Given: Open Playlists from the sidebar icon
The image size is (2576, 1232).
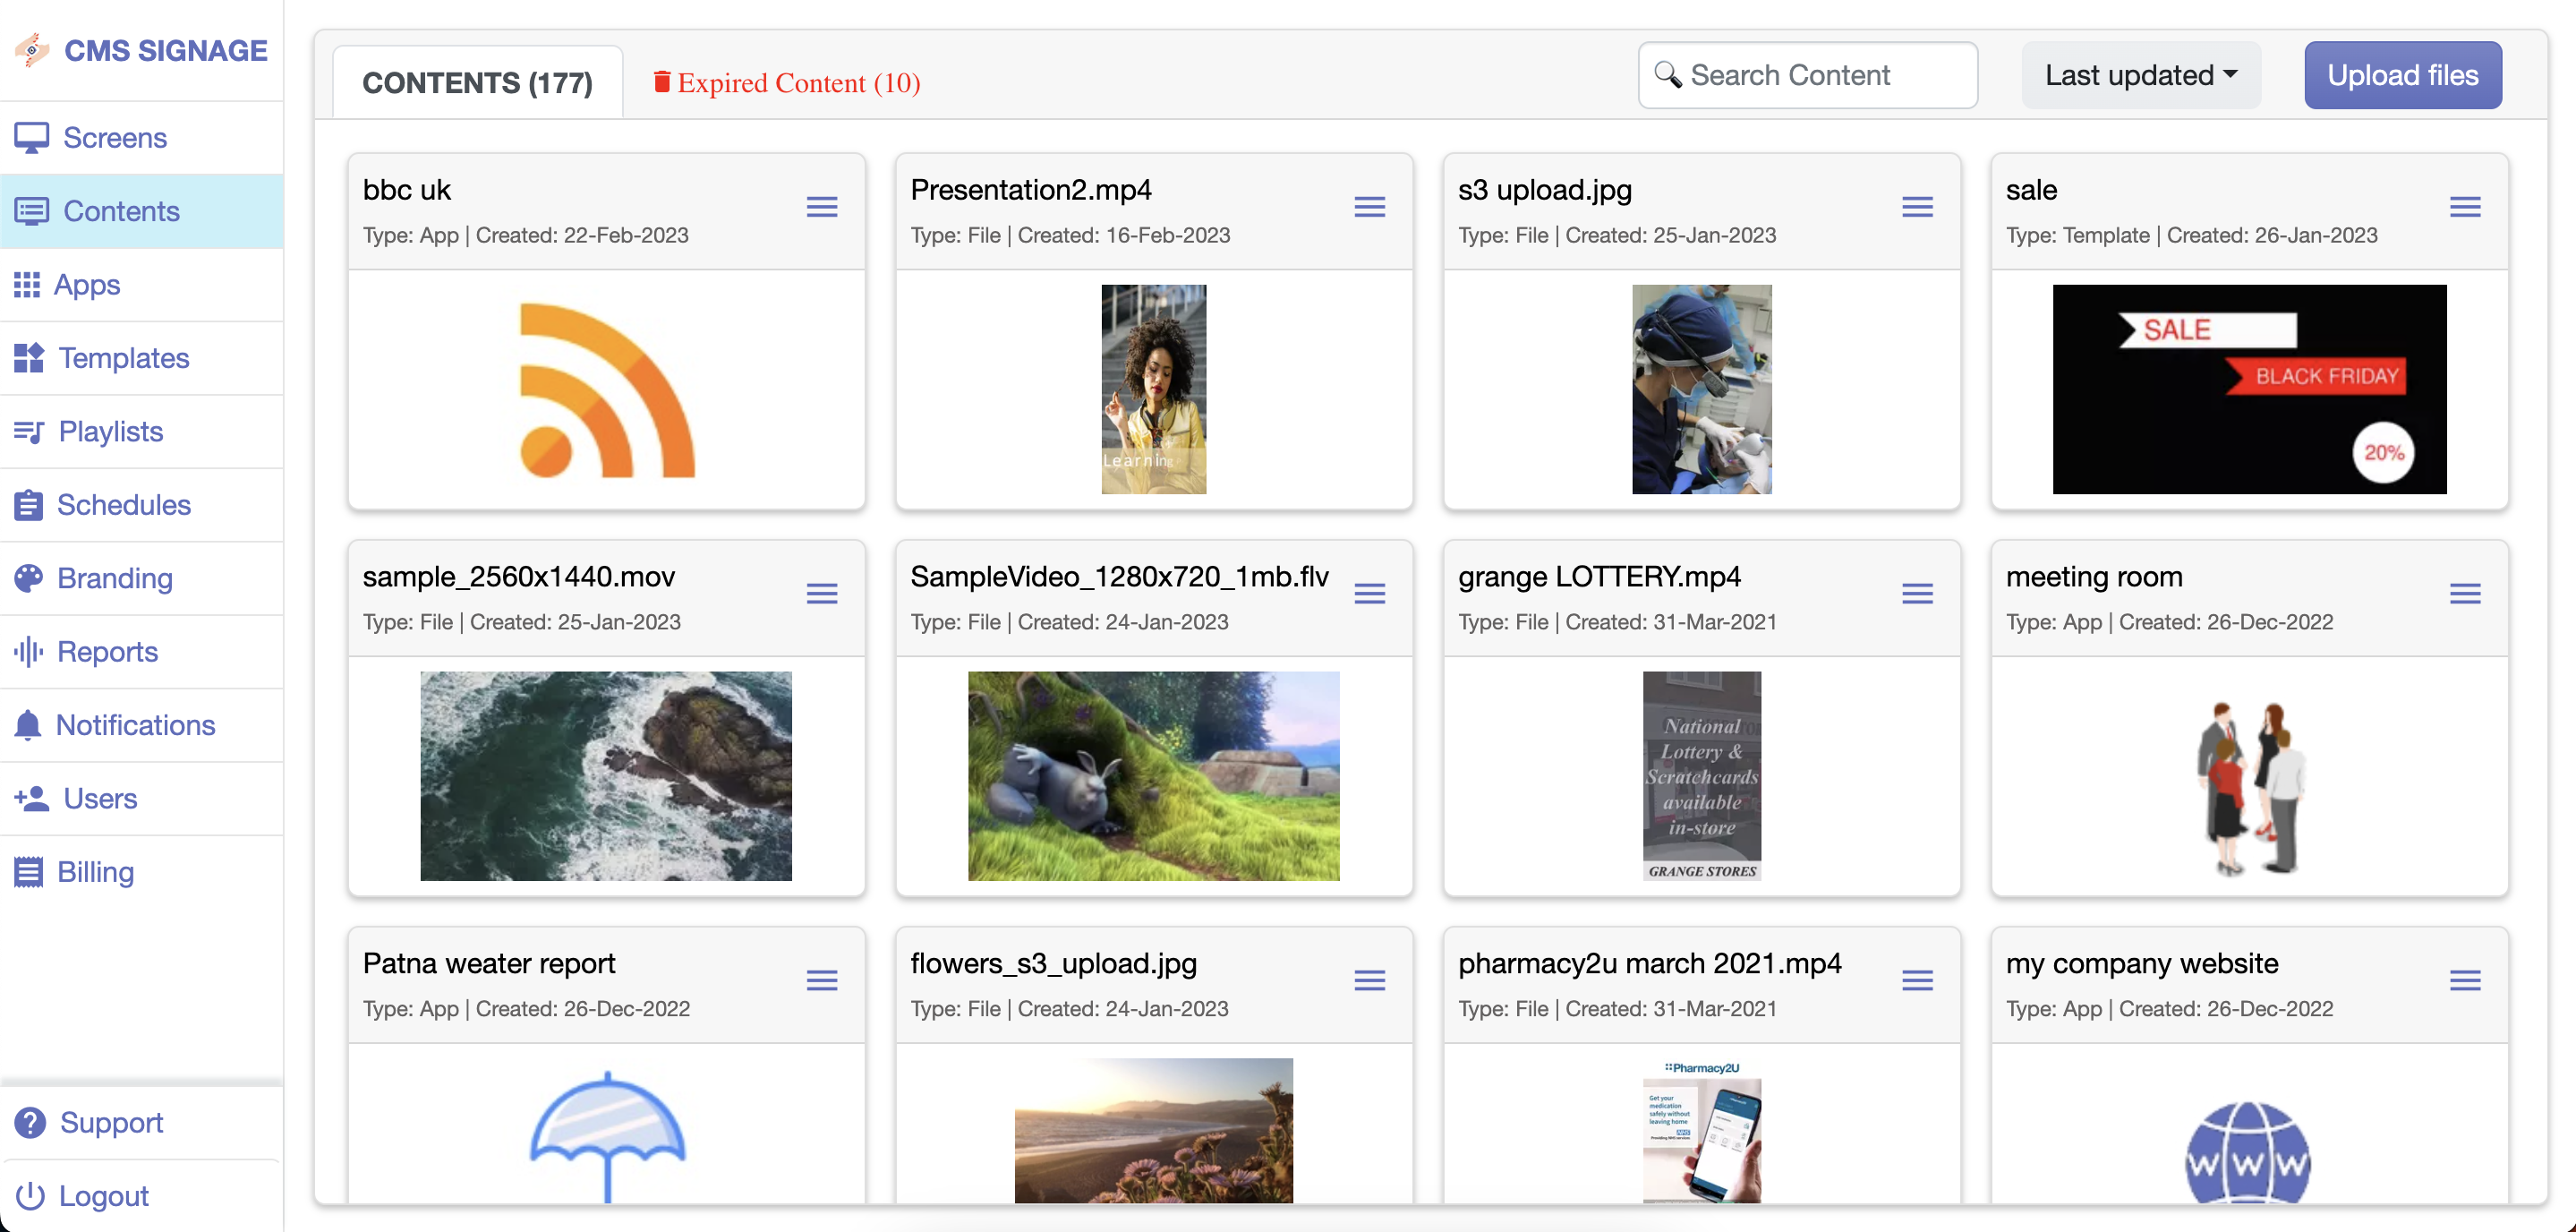Looking at the screenshot, I should (x=29, y=432).
